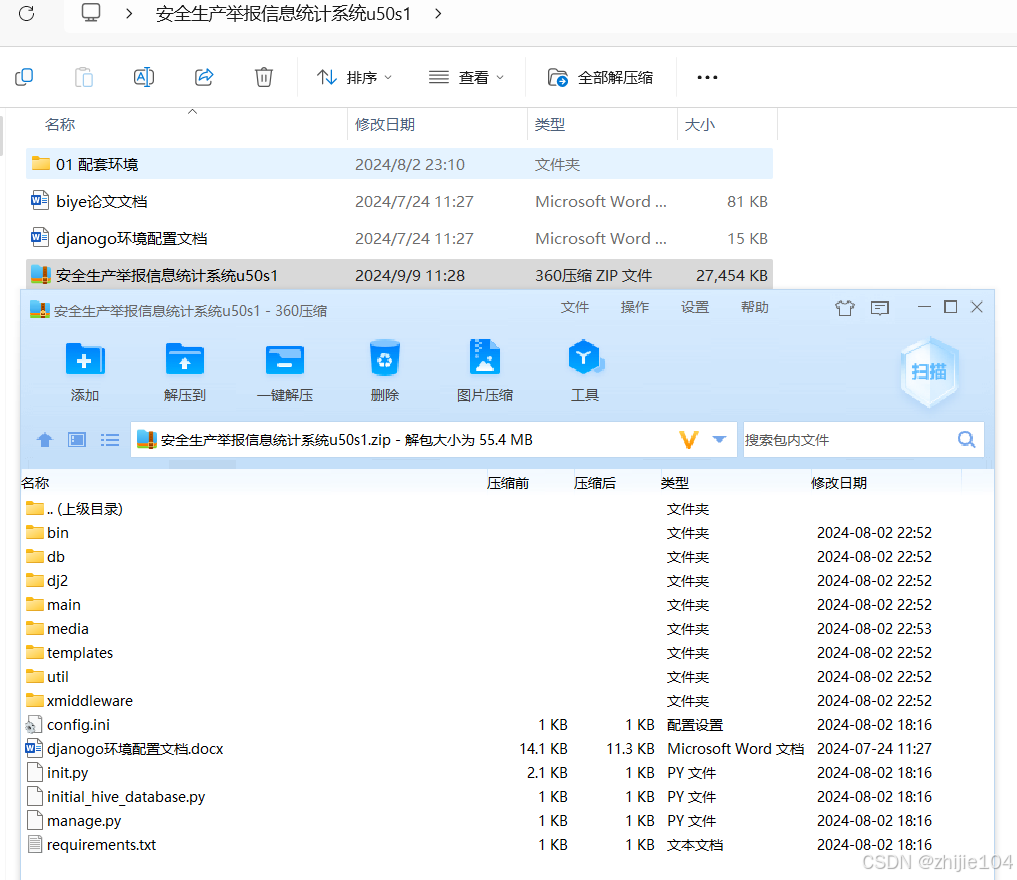Switch to the list view toggle icon
This screenshot has height=880, width=1017.
(x=110, y=440)
